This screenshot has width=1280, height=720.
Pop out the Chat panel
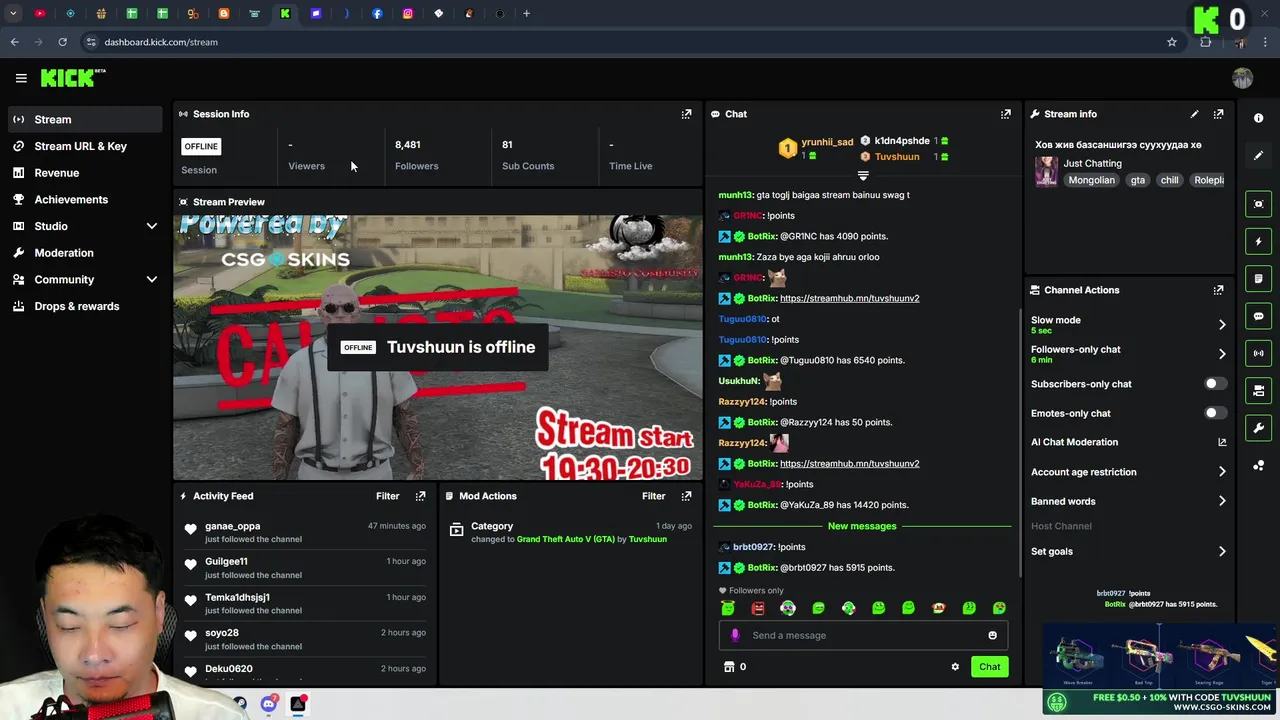click(1005, 114)
